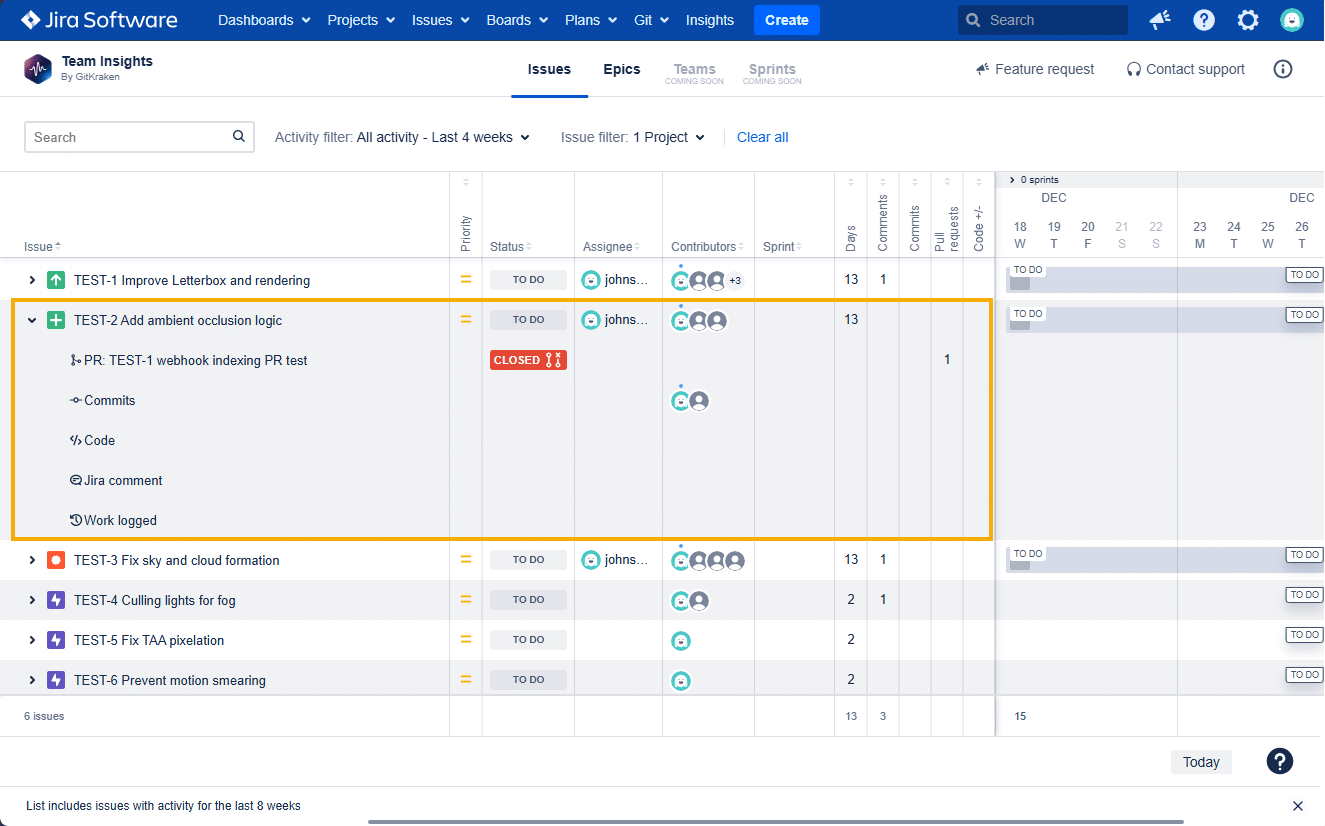Image resolution: width=1325 pixels, height=826 pixels.
Task: Open the Projects menu
Action: [x=361, y=20]
